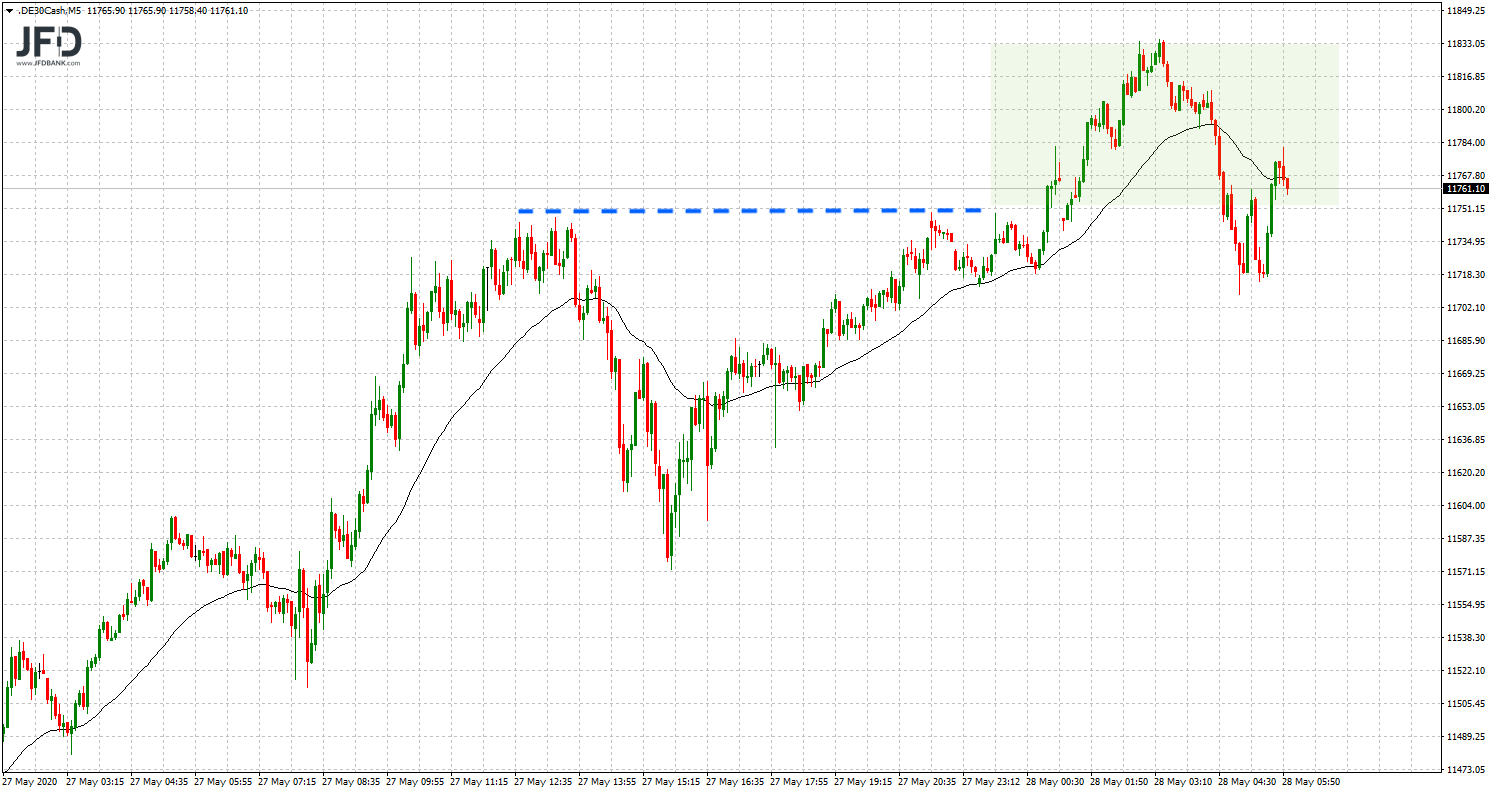Screen dimensions: 1492x793
Task: Select the blue dashed horizontal resistance line
Action: [749, 211]
